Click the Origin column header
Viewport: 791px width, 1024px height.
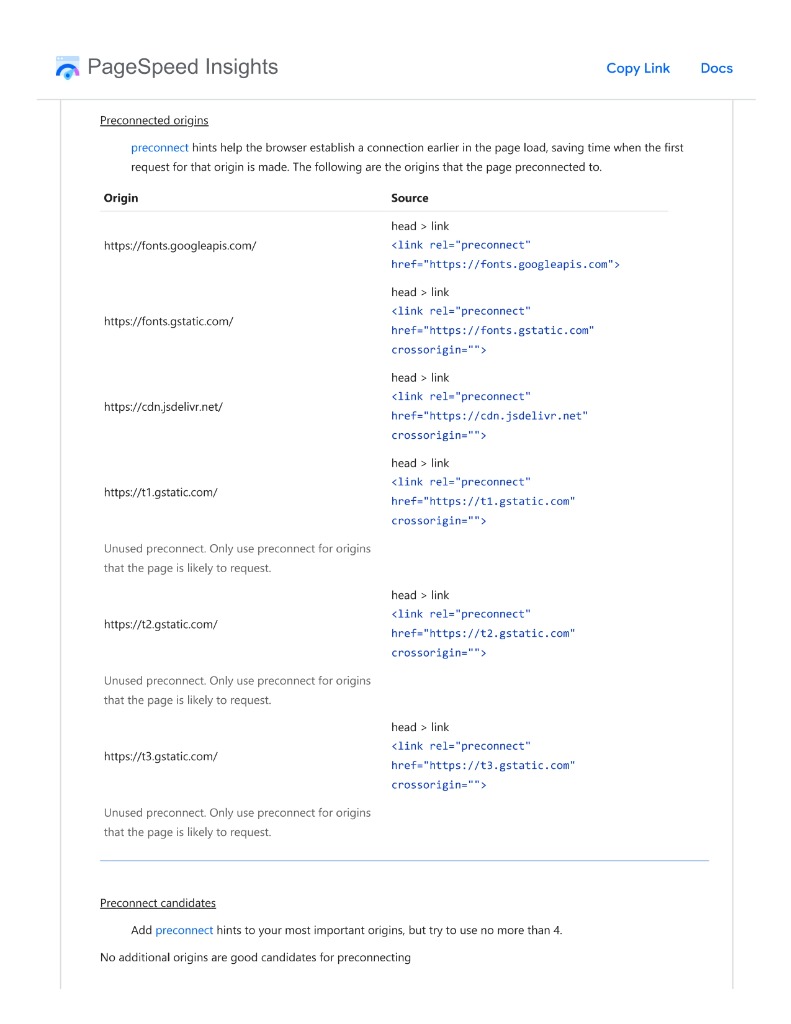121,198
